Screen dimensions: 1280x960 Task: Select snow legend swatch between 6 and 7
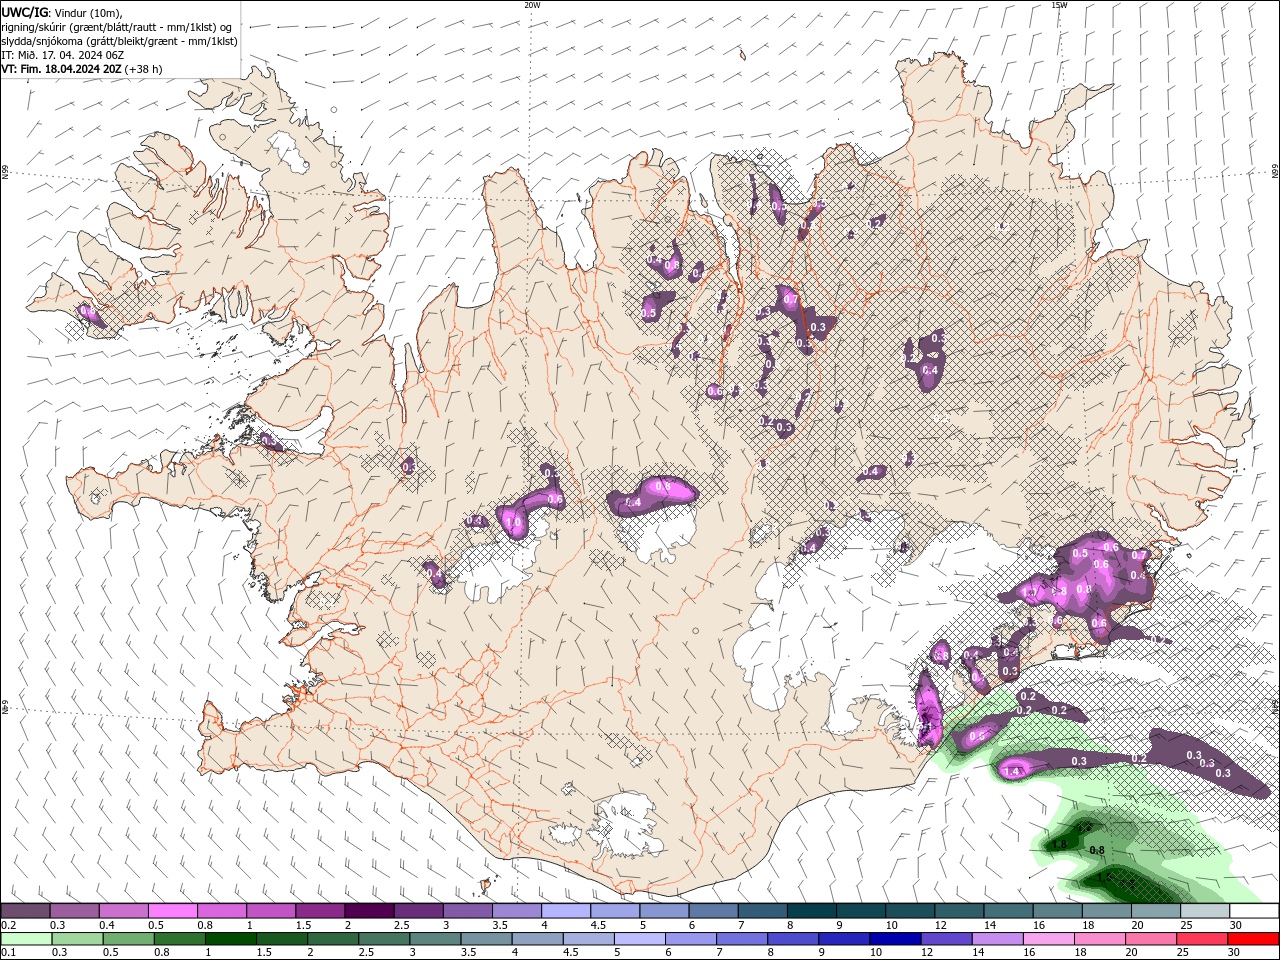click(x=712, y=911)
